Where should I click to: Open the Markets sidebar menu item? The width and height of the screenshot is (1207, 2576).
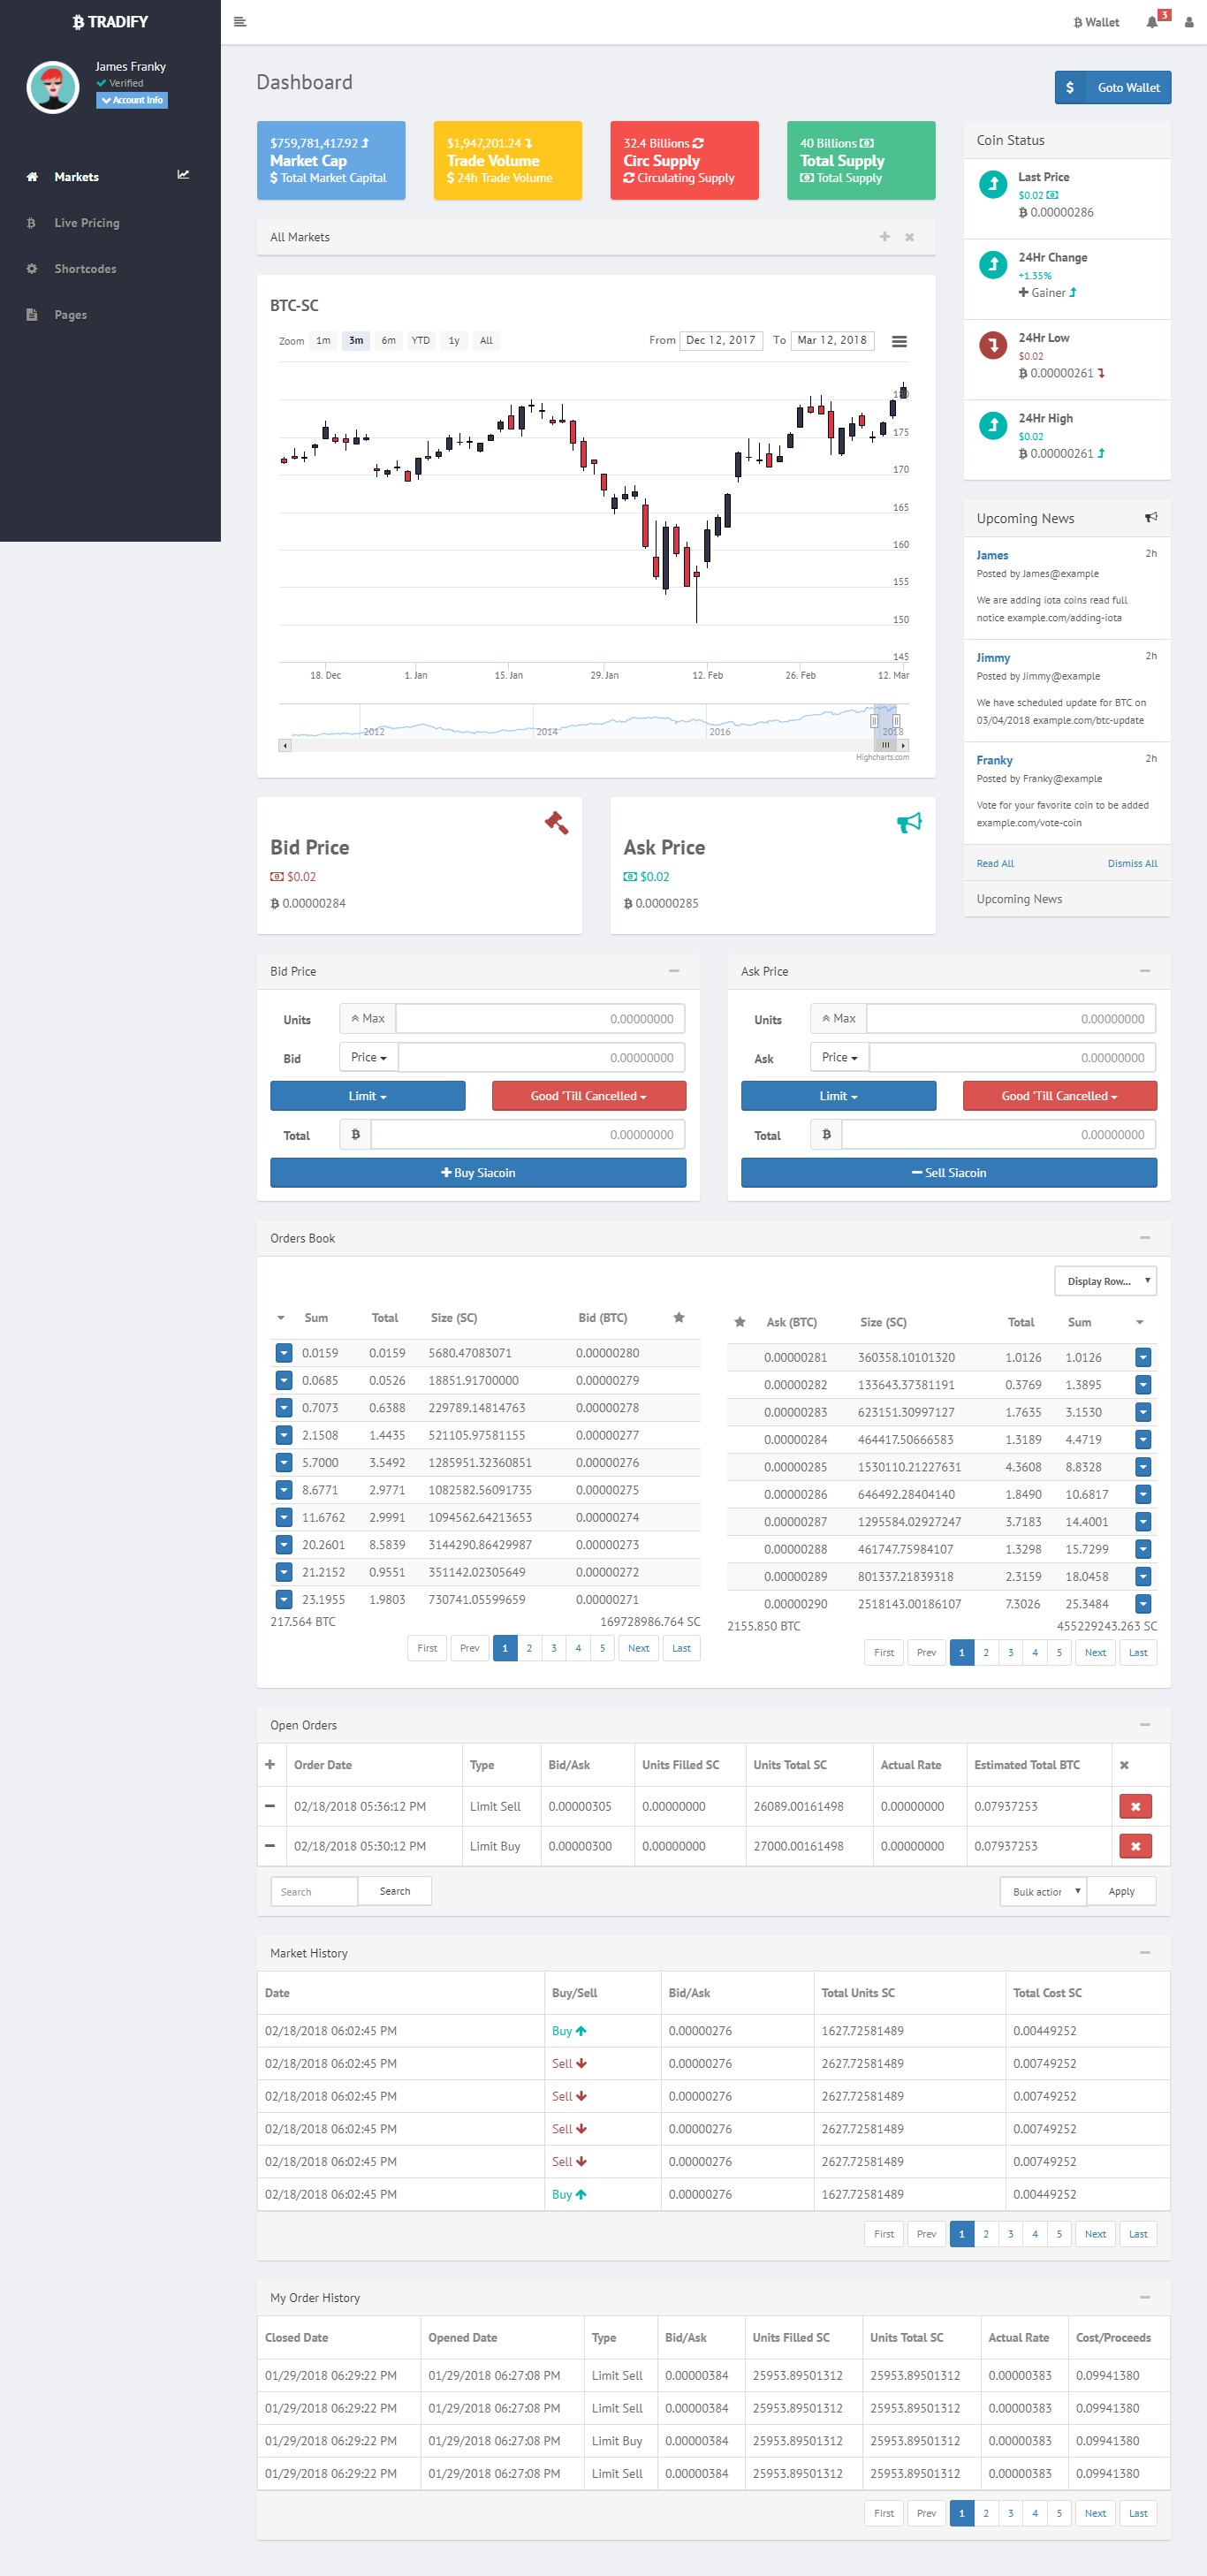click(x=110, y=177)
